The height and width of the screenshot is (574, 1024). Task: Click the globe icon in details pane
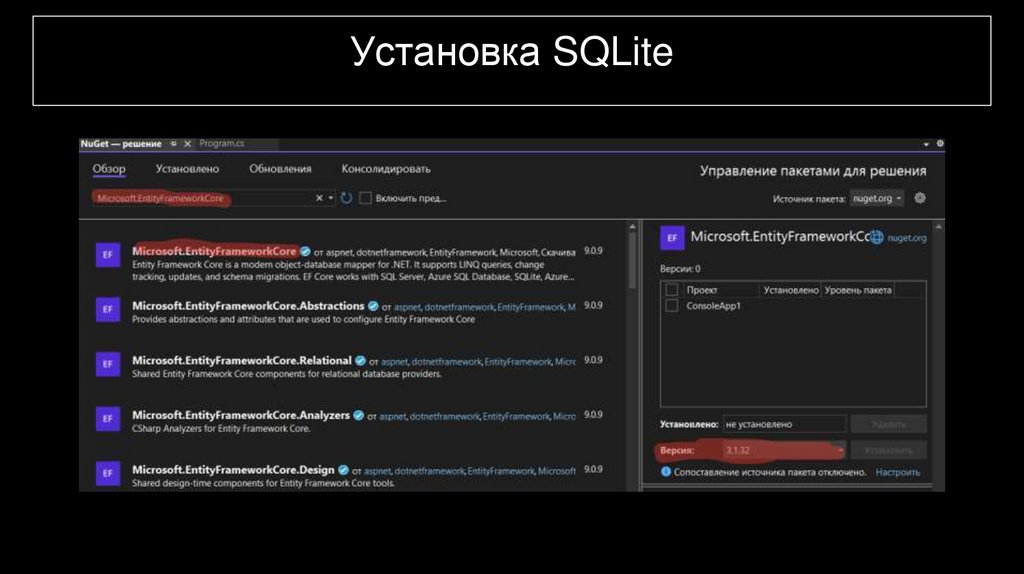pos(876,238)
